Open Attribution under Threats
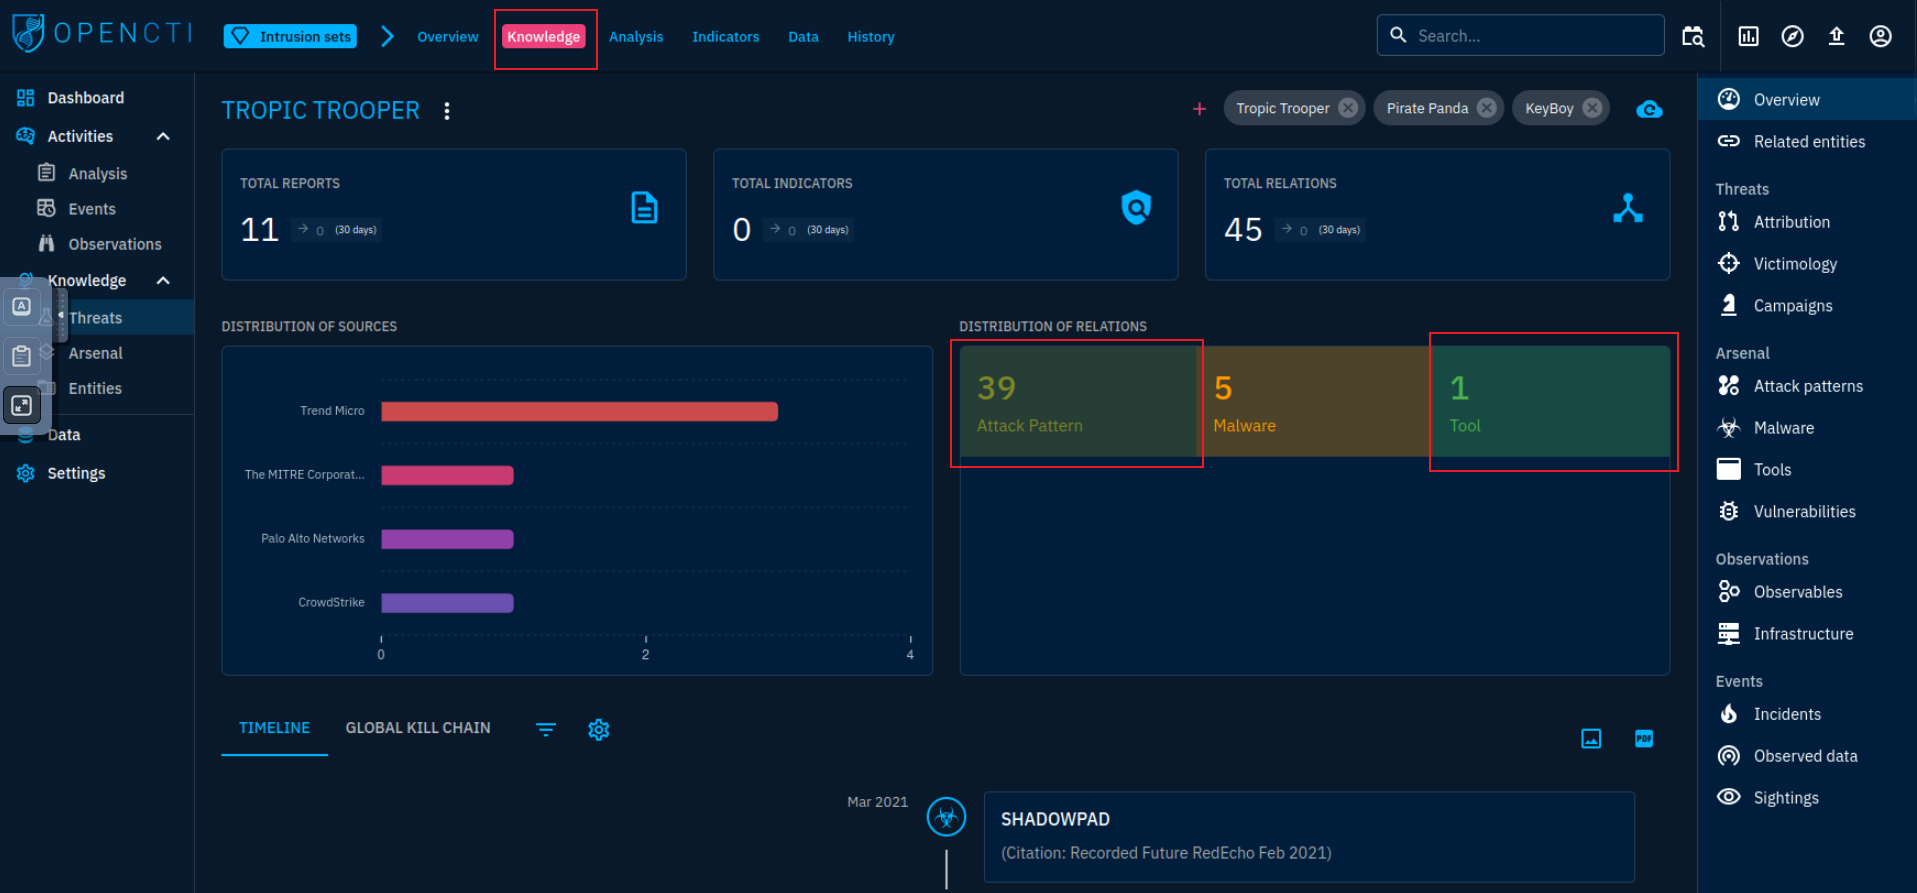The image size is (1917, 893). click(x=1806, y=222)
